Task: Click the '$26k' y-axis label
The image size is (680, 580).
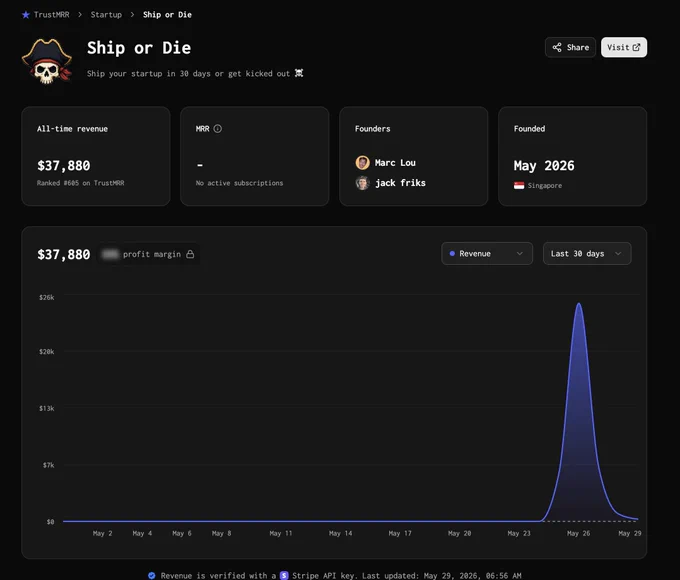Action: pos(47,297)
